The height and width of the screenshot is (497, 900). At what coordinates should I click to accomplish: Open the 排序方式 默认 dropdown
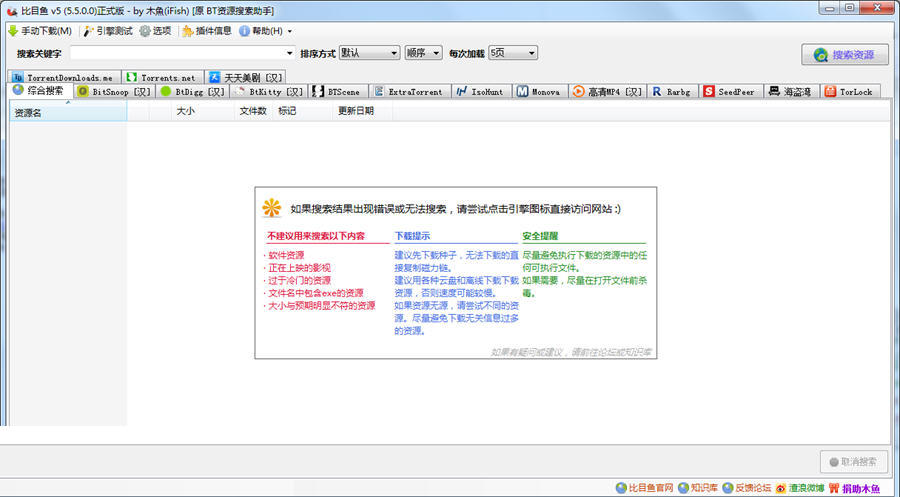tap(368, 53)
